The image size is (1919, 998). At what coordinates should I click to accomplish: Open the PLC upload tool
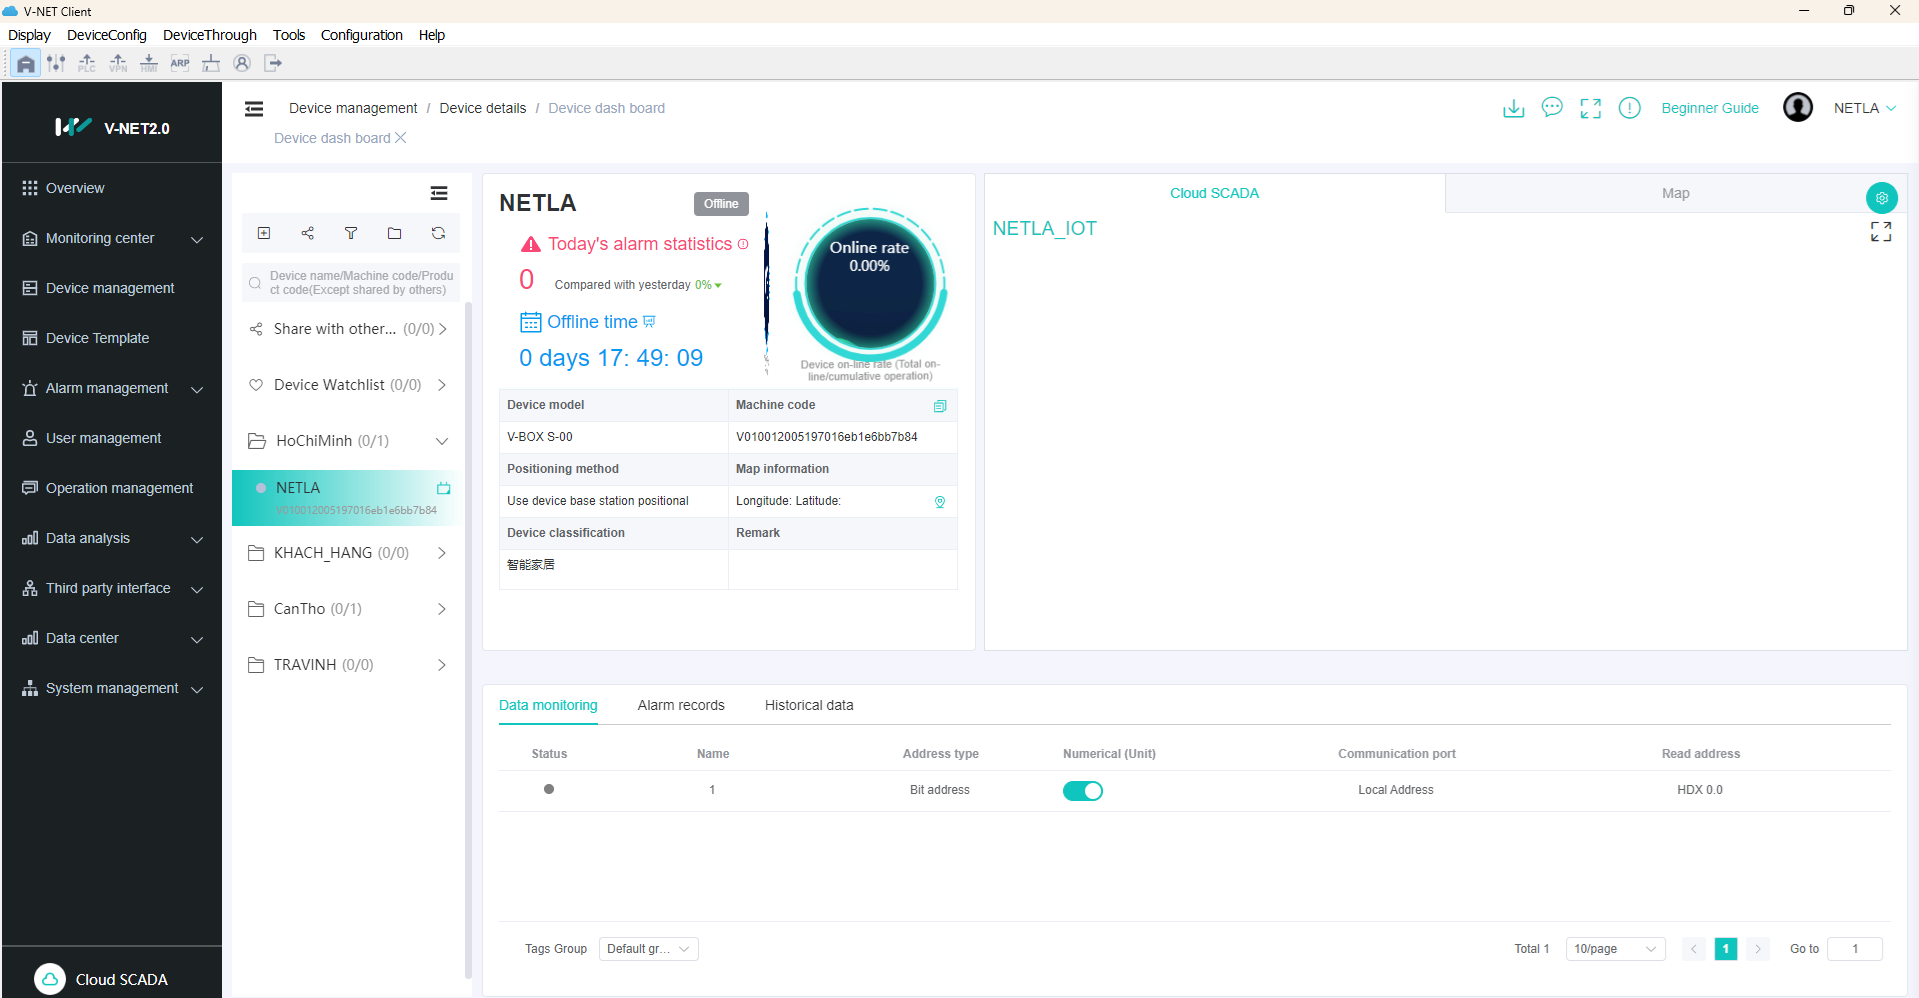point(87,63)
